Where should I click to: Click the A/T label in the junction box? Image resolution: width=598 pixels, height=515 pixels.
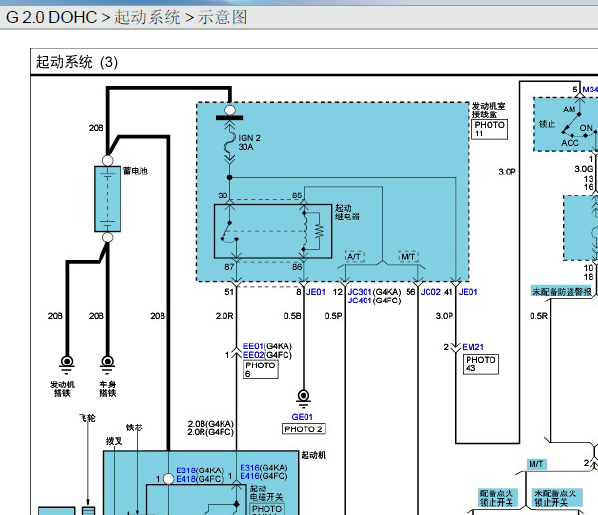pos(354,256)
